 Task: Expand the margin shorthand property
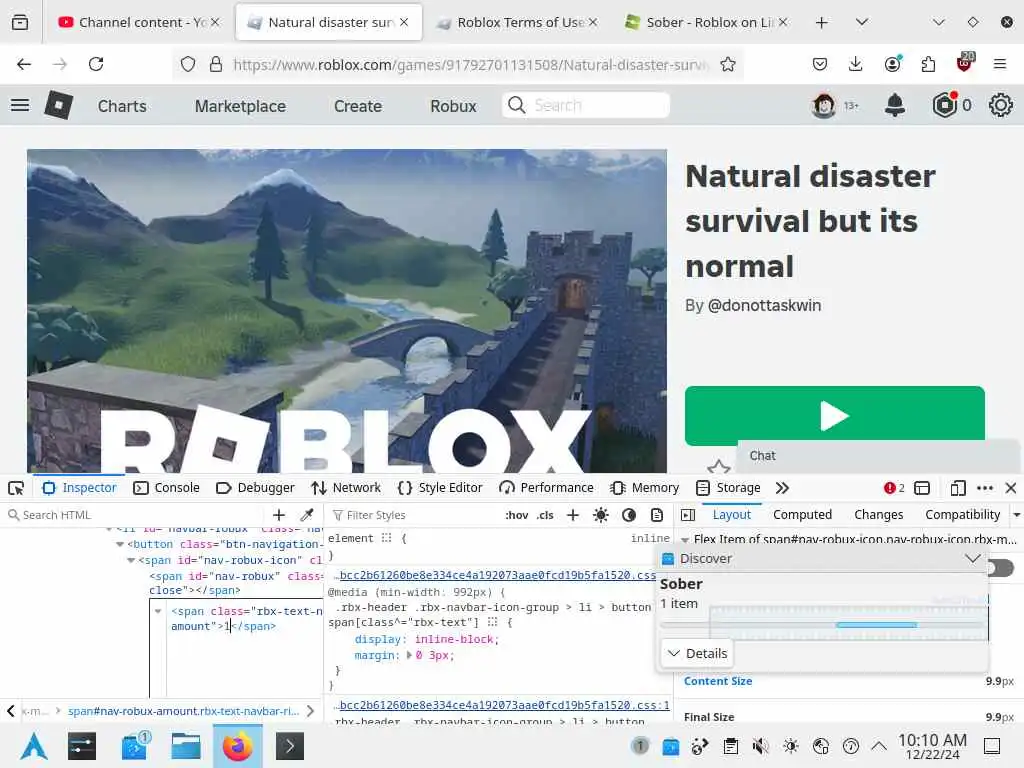tap(409, 655)
